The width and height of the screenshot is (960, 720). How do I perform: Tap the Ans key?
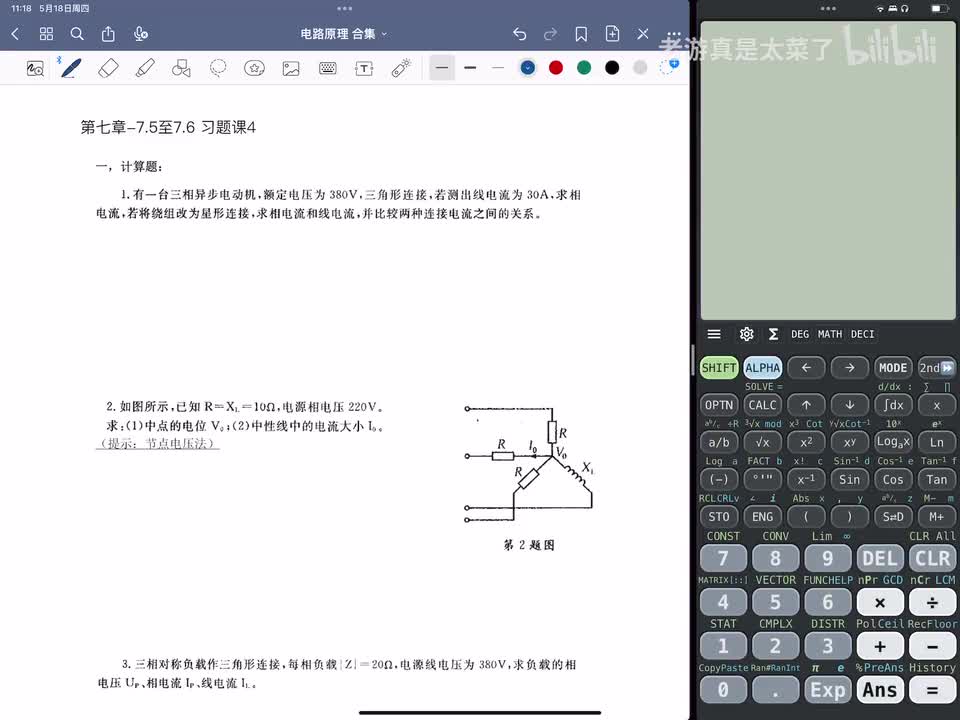pos(880,690)
